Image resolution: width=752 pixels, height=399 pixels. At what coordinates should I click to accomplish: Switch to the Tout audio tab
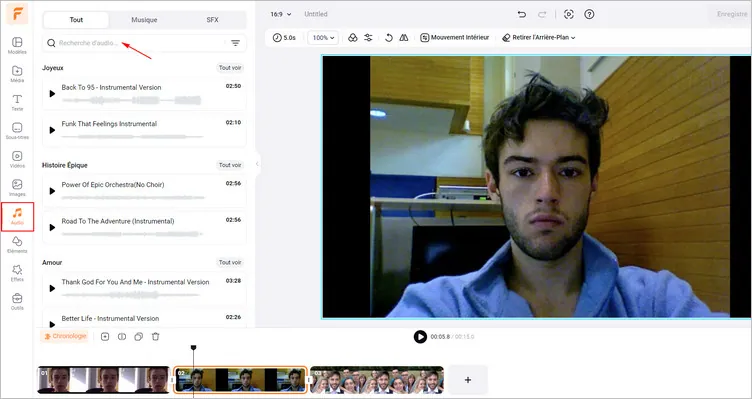point(76,20)
